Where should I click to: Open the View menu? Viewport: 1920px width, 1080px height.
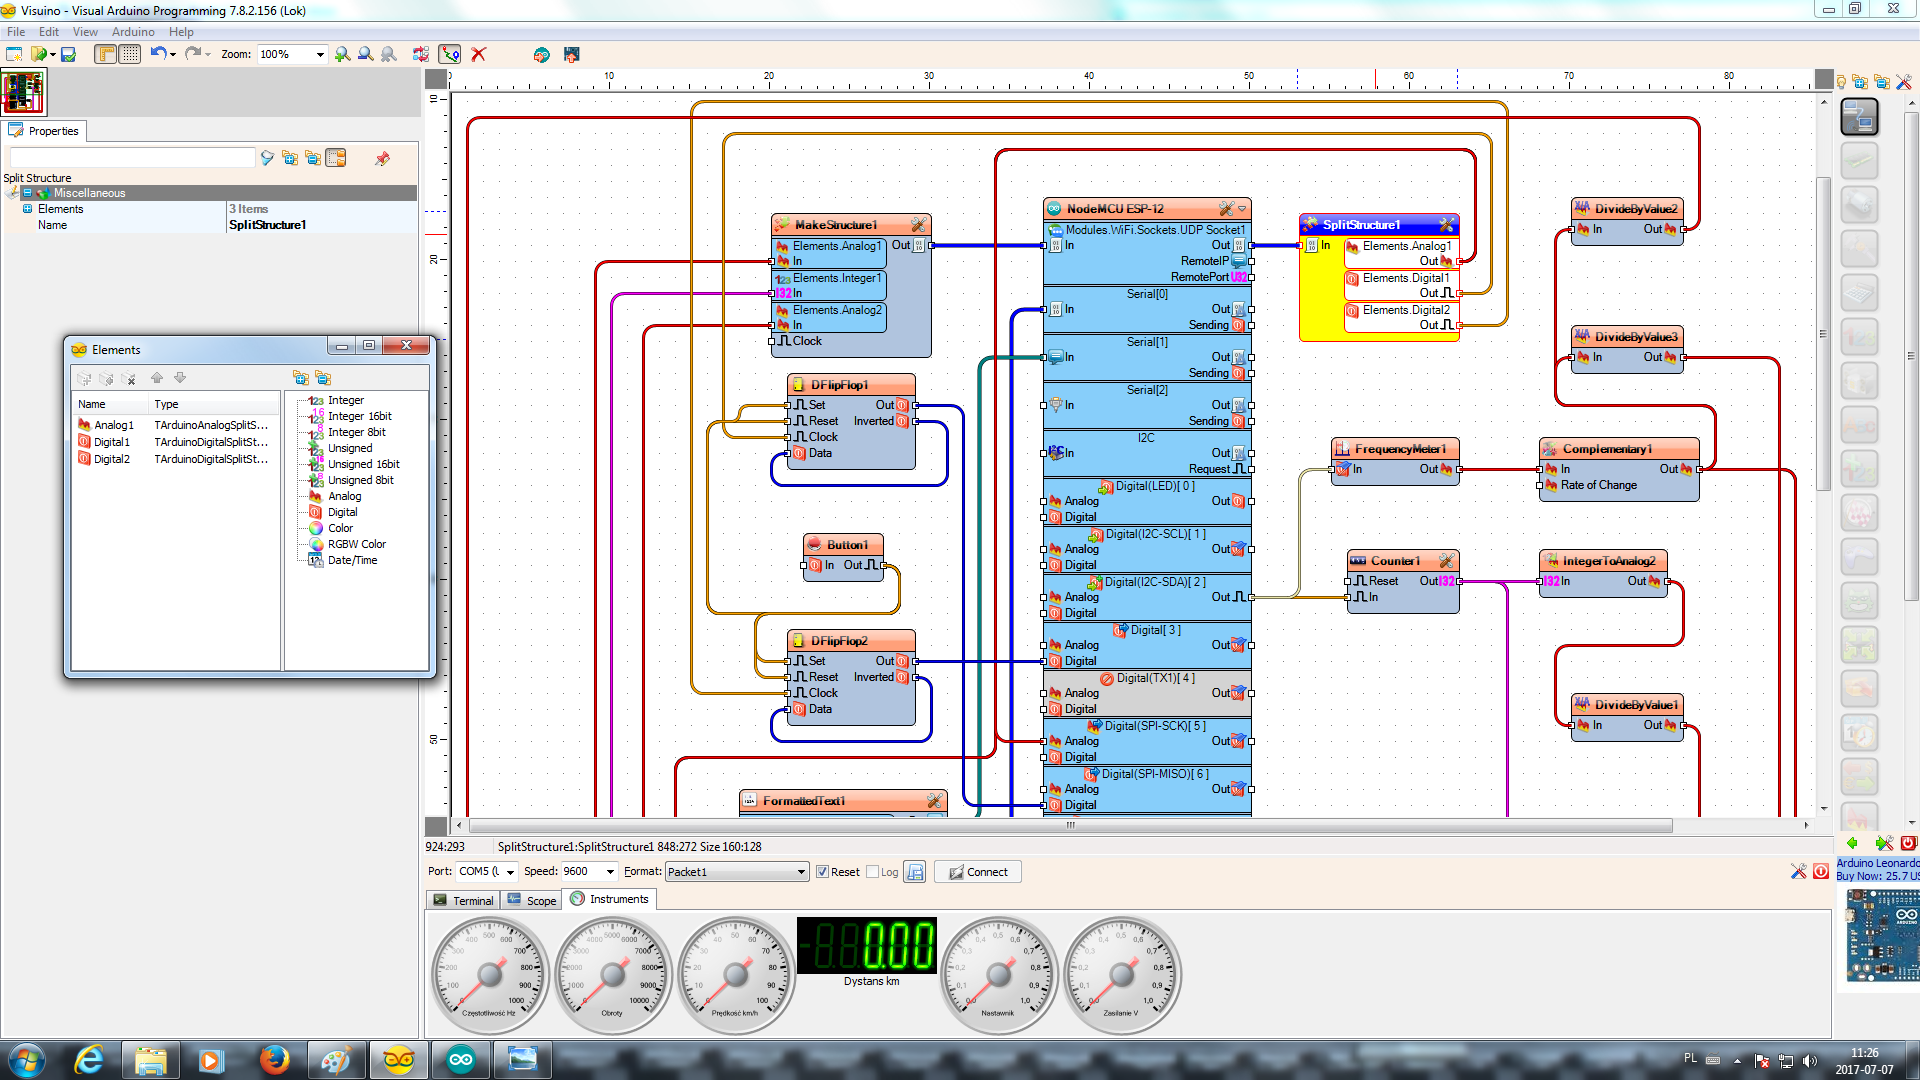pyautogui.click(x=85, y=32)
